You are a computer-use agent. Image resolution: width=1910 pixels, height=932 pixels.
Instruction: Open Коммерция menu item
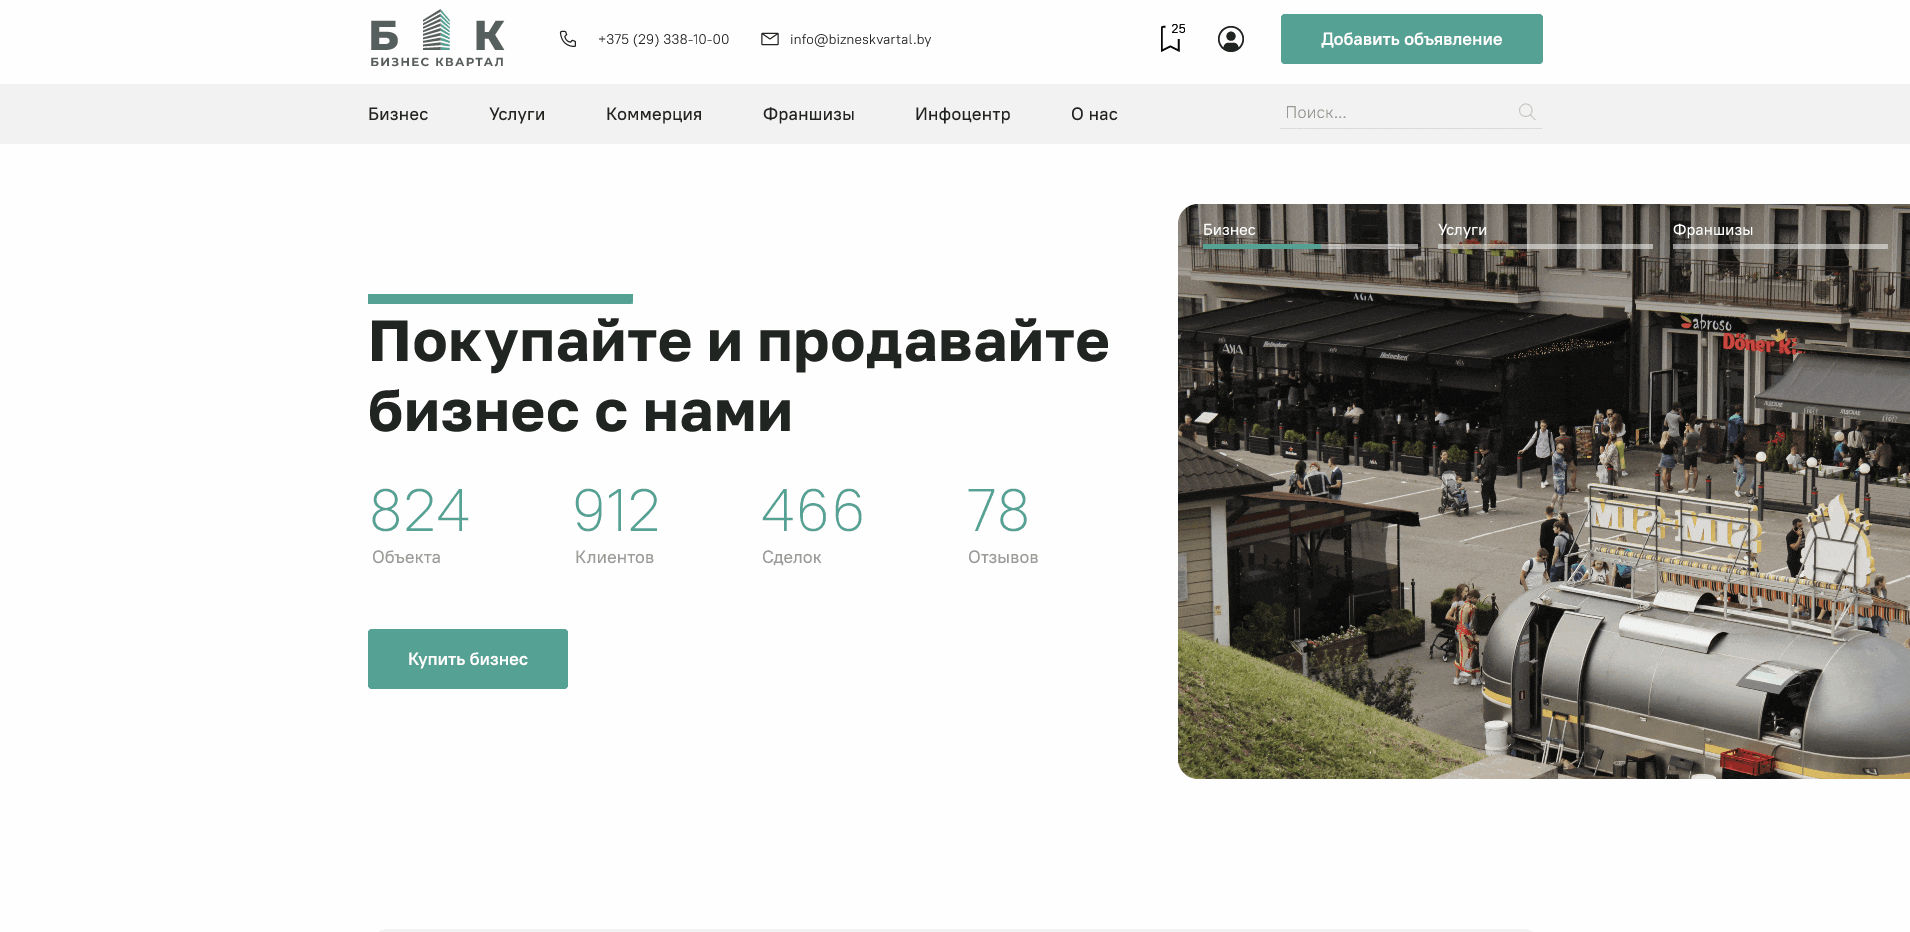(654, 114)
